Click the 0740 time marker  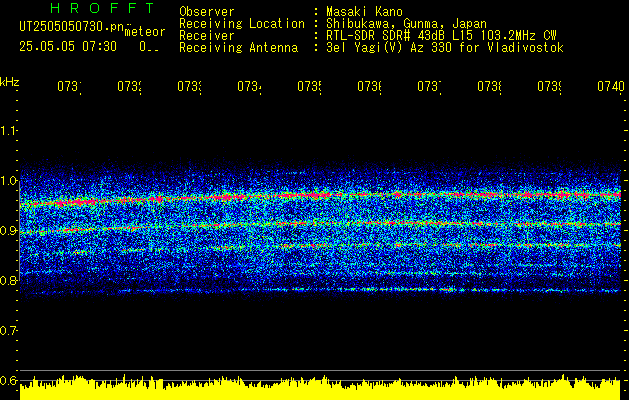(611, 86)
